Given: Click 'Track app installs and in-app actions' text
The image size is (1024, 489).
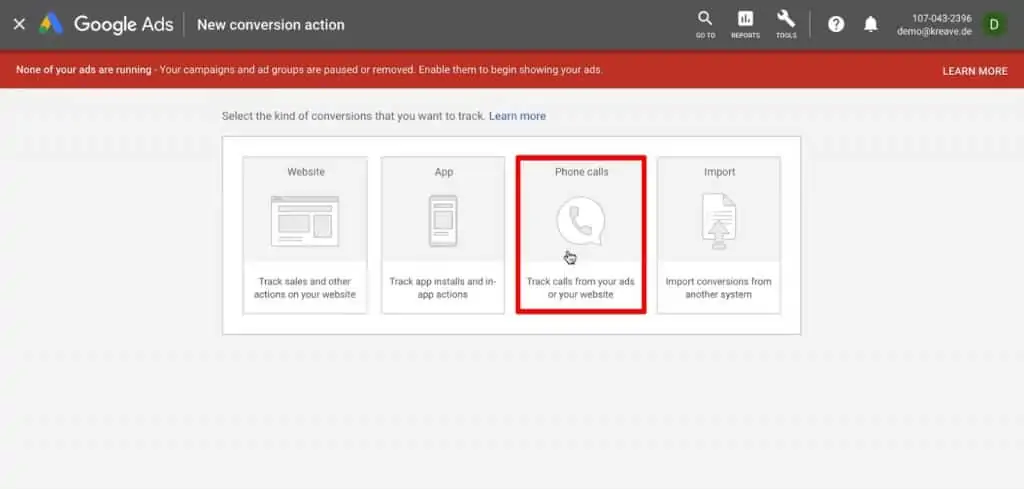Looking at the screenshot, I should tap(443, 288).
